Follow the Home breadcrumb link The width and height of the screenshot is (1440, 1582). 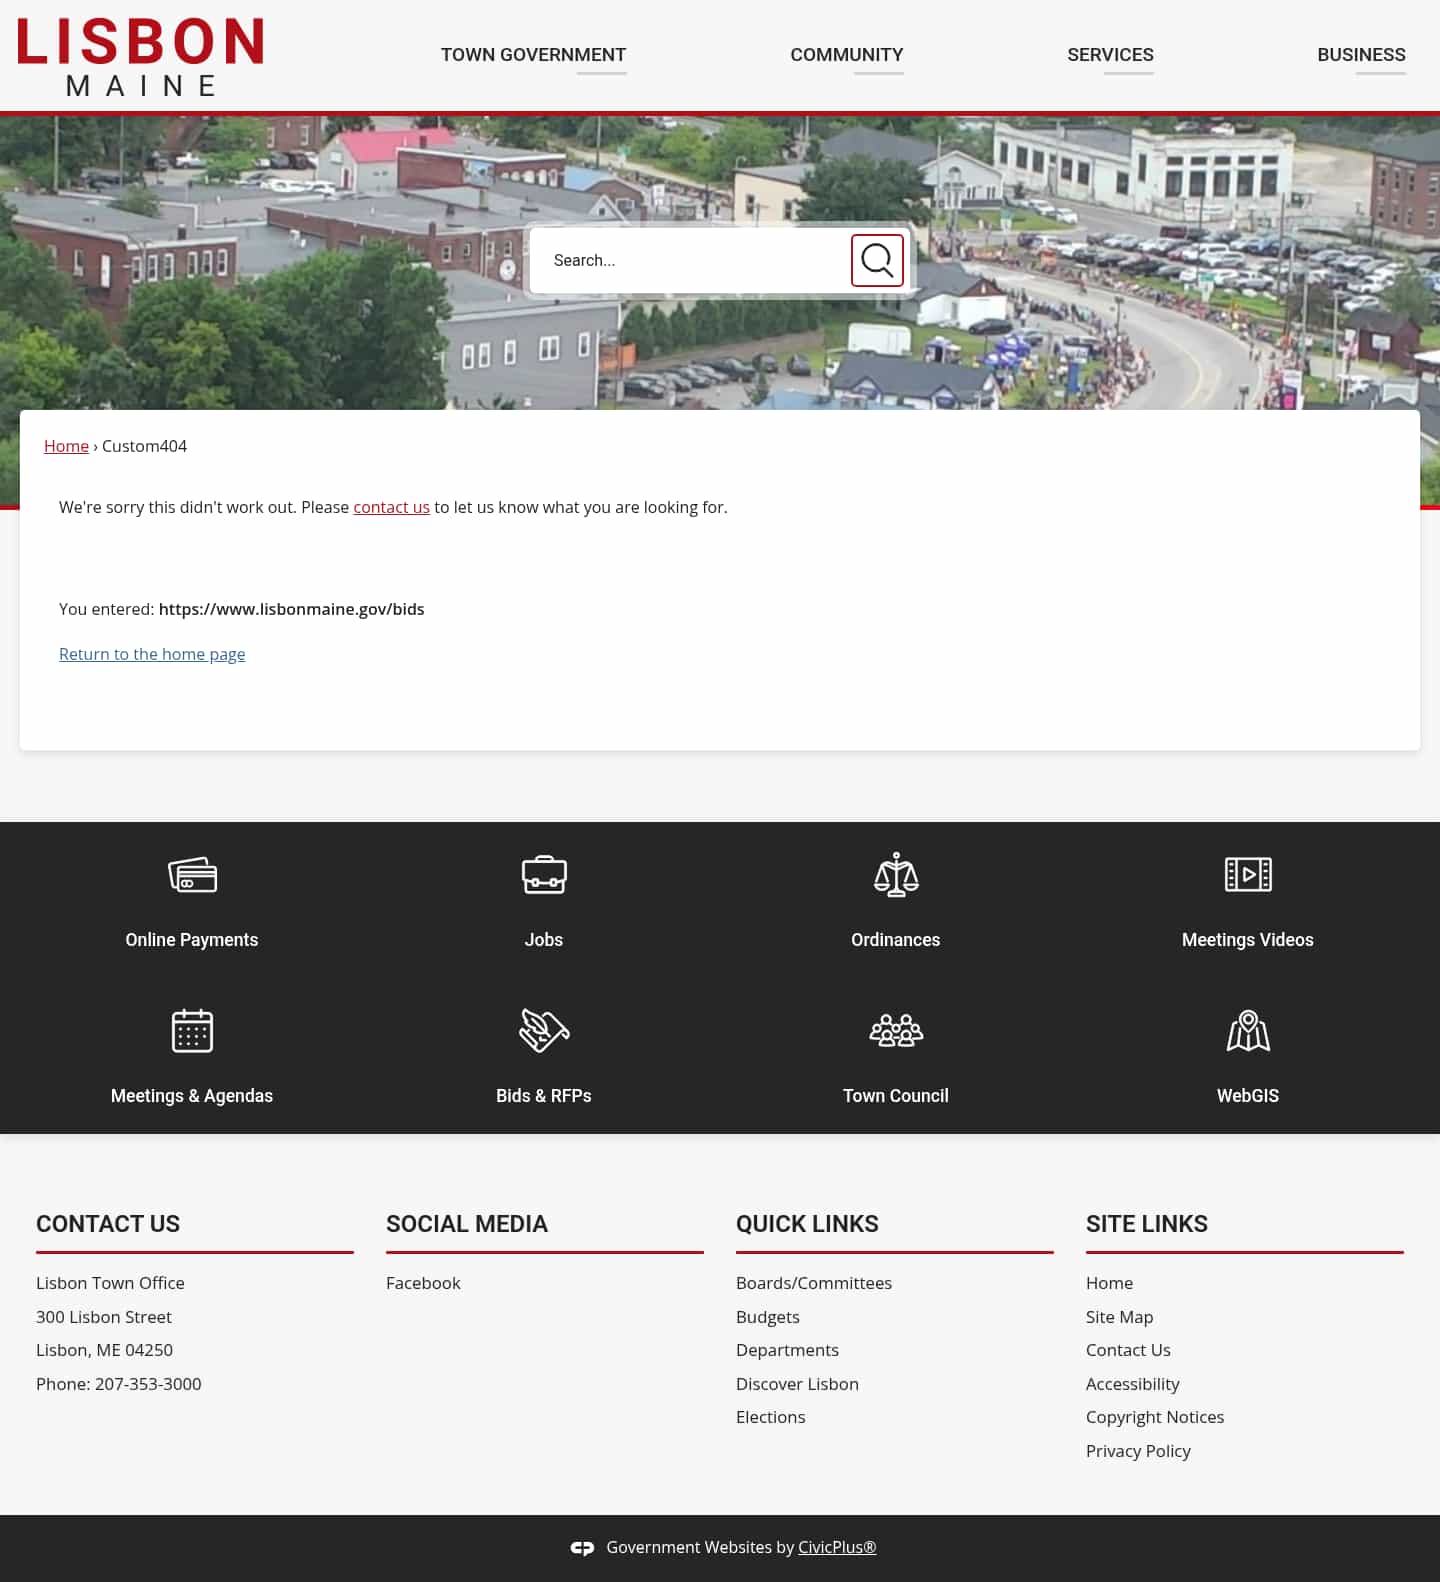coord(66,446)
